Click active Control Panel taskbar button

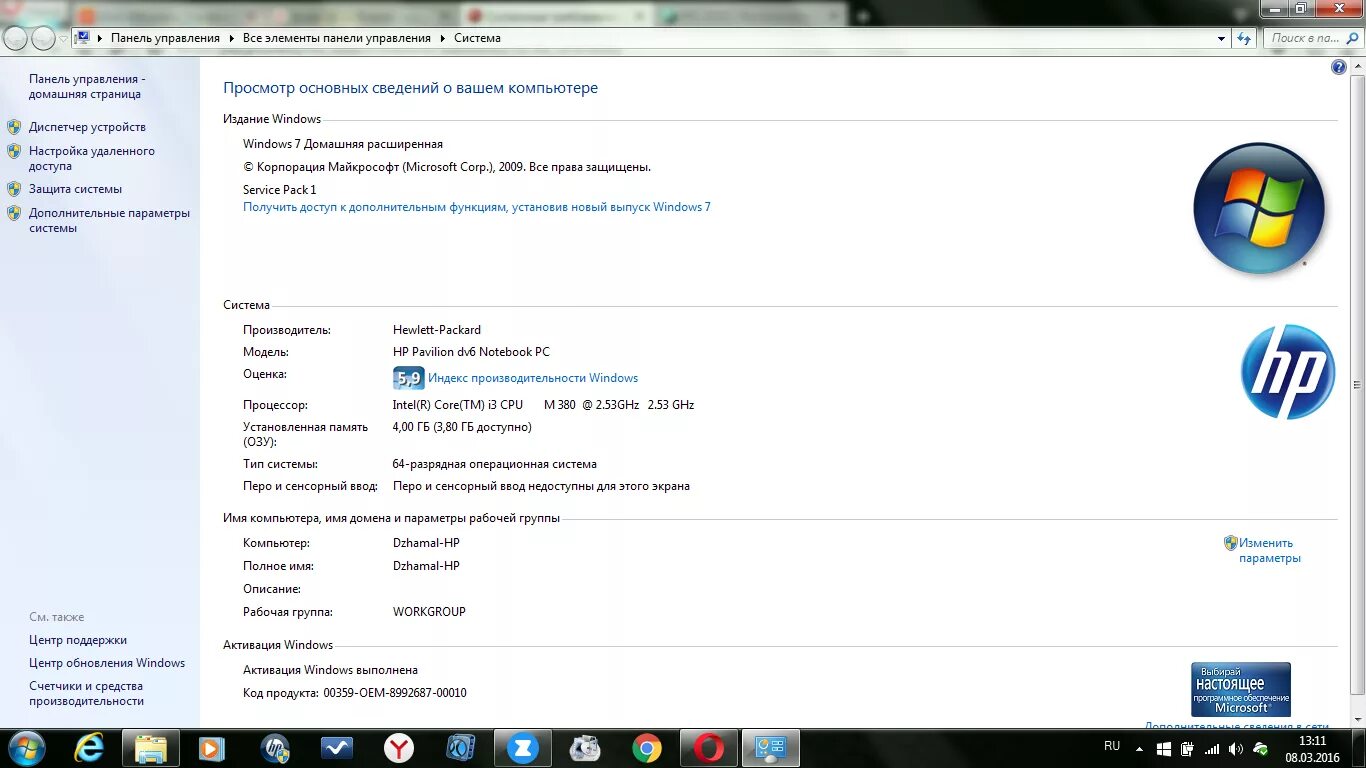click(771, 748)
